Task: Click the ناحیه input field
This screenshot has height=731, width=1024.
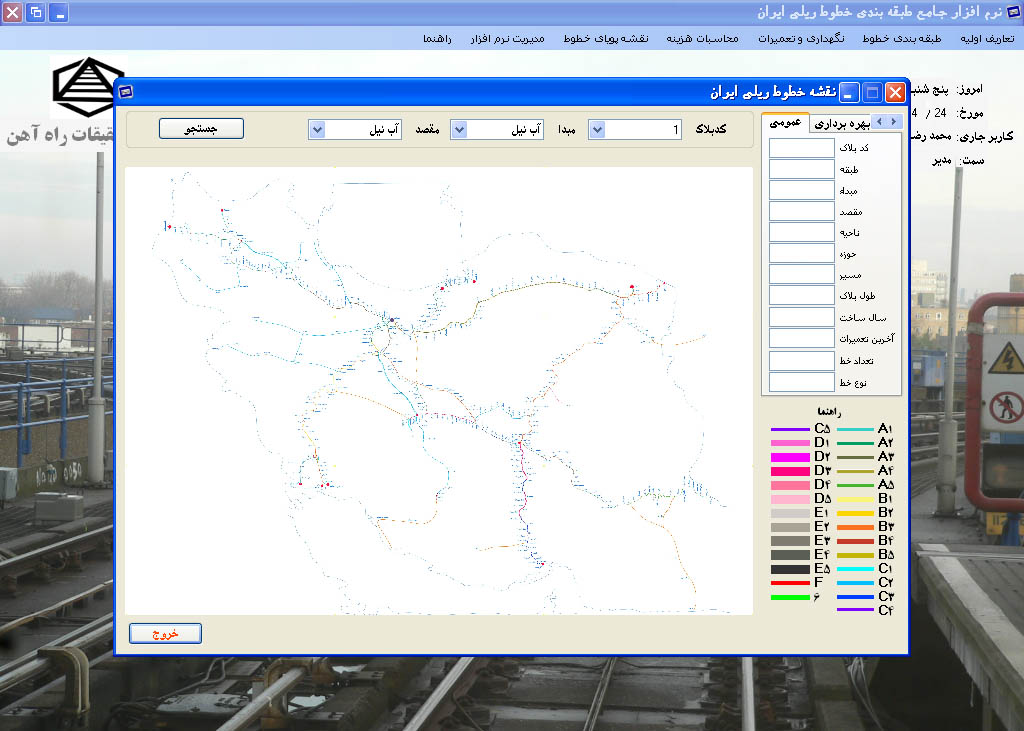Action: tap(801, 232)
